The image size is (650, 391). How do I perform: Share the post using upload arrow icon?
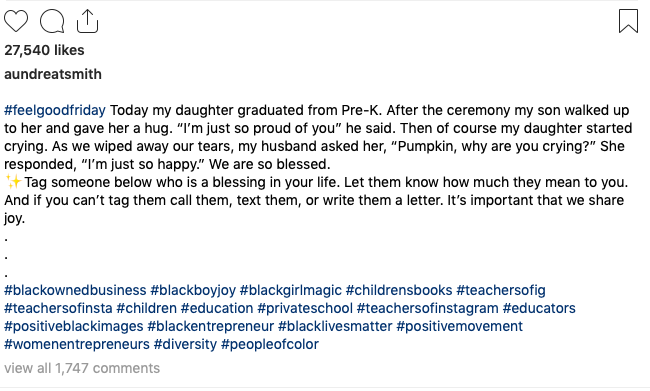click(x=87, y=21)
